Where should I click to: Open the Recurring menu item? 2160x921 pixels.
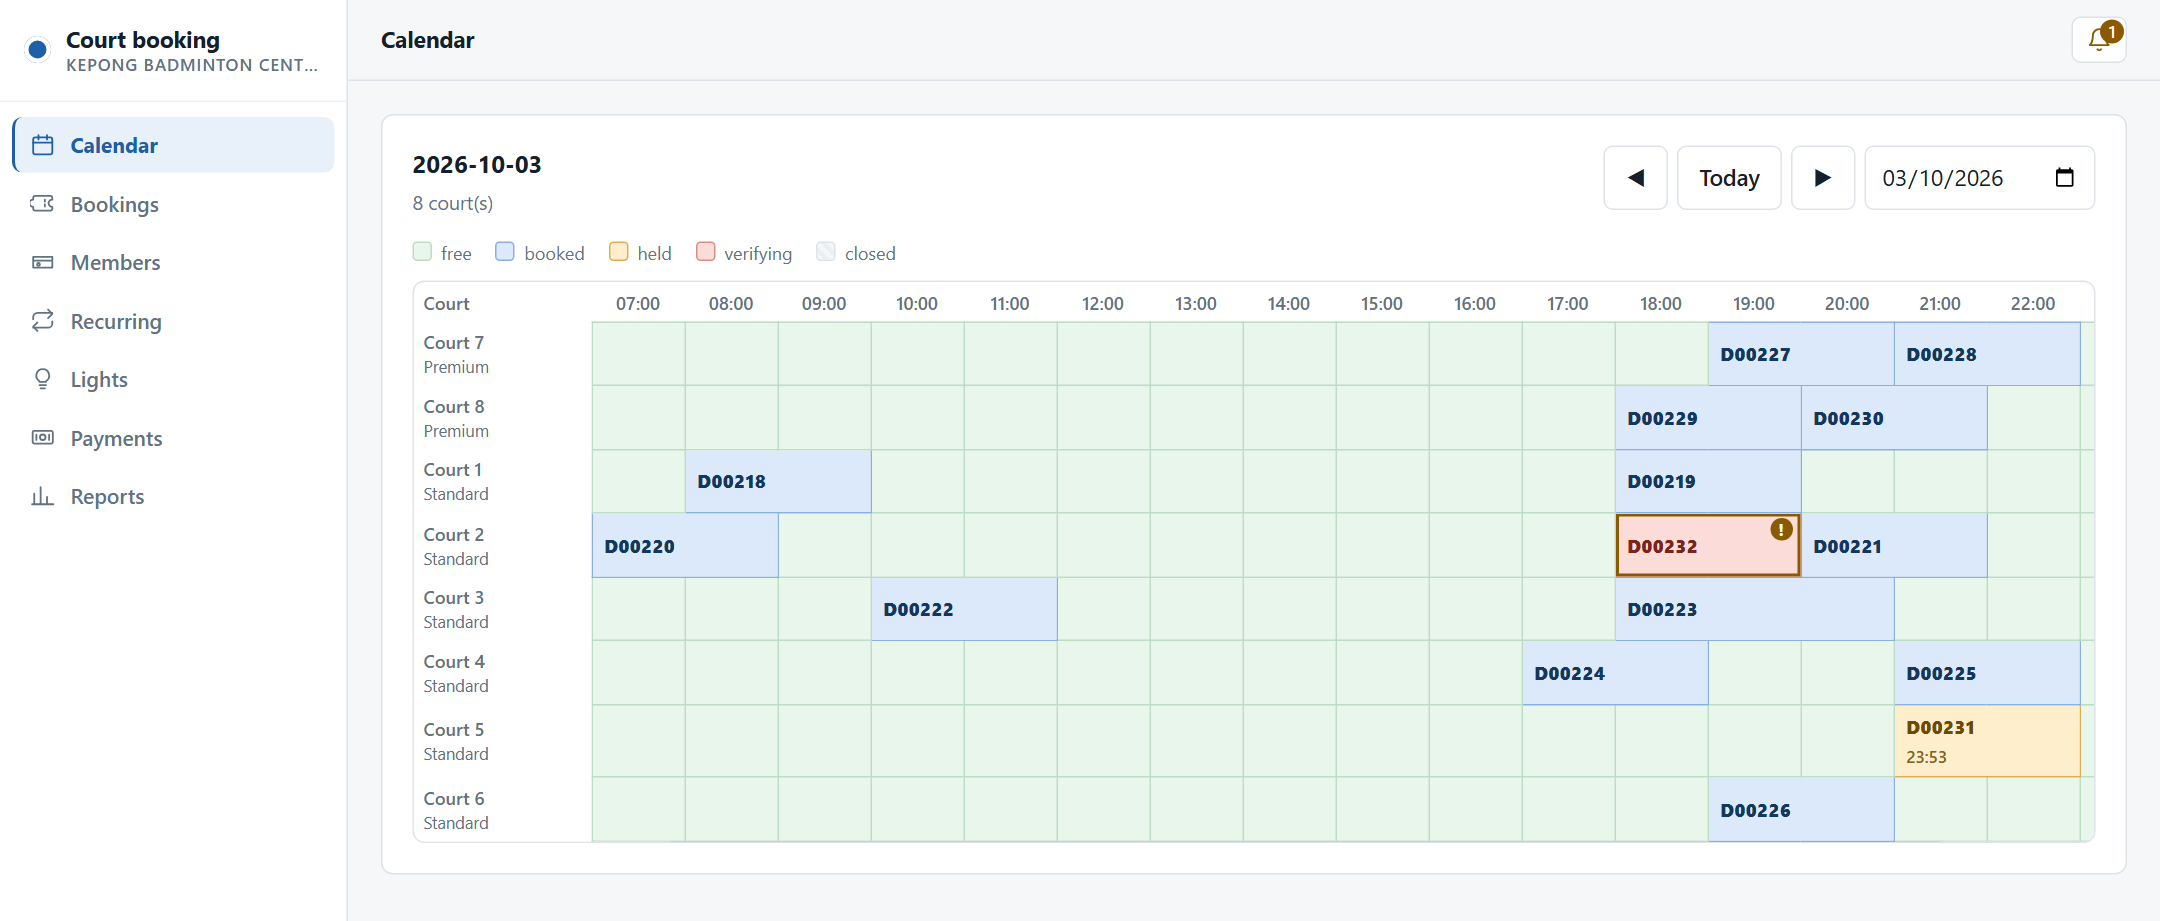[x=173, y=321]
